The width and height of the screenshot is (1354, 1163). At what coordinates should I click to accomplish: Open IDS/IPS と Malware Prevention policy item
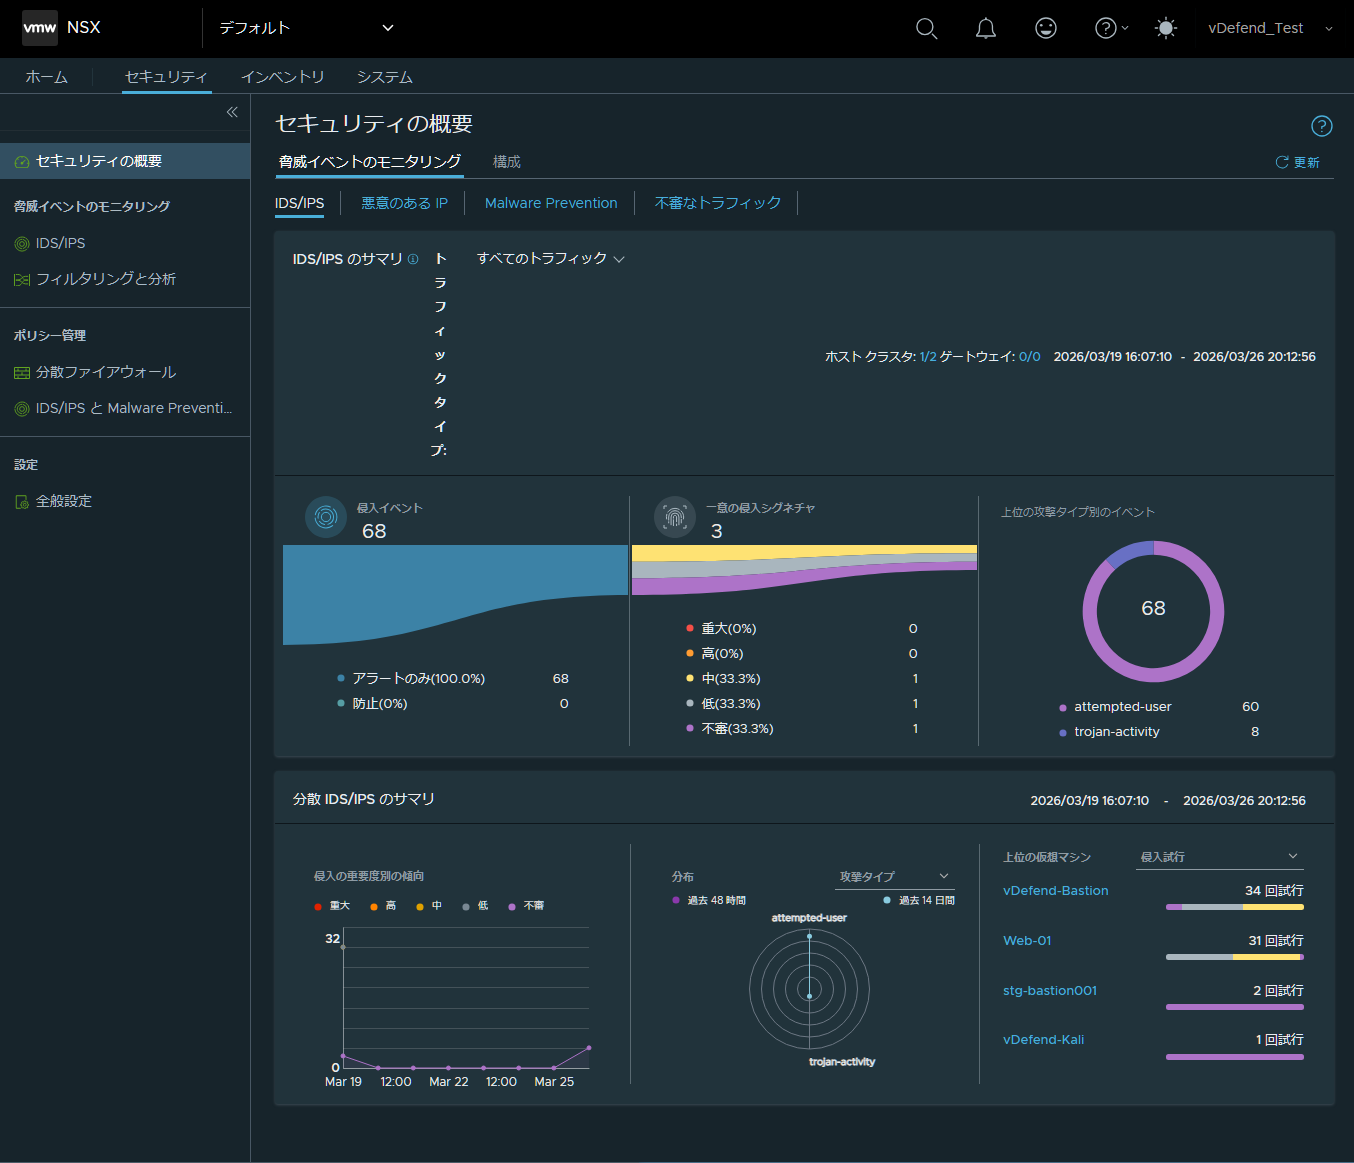pos(125,408)
